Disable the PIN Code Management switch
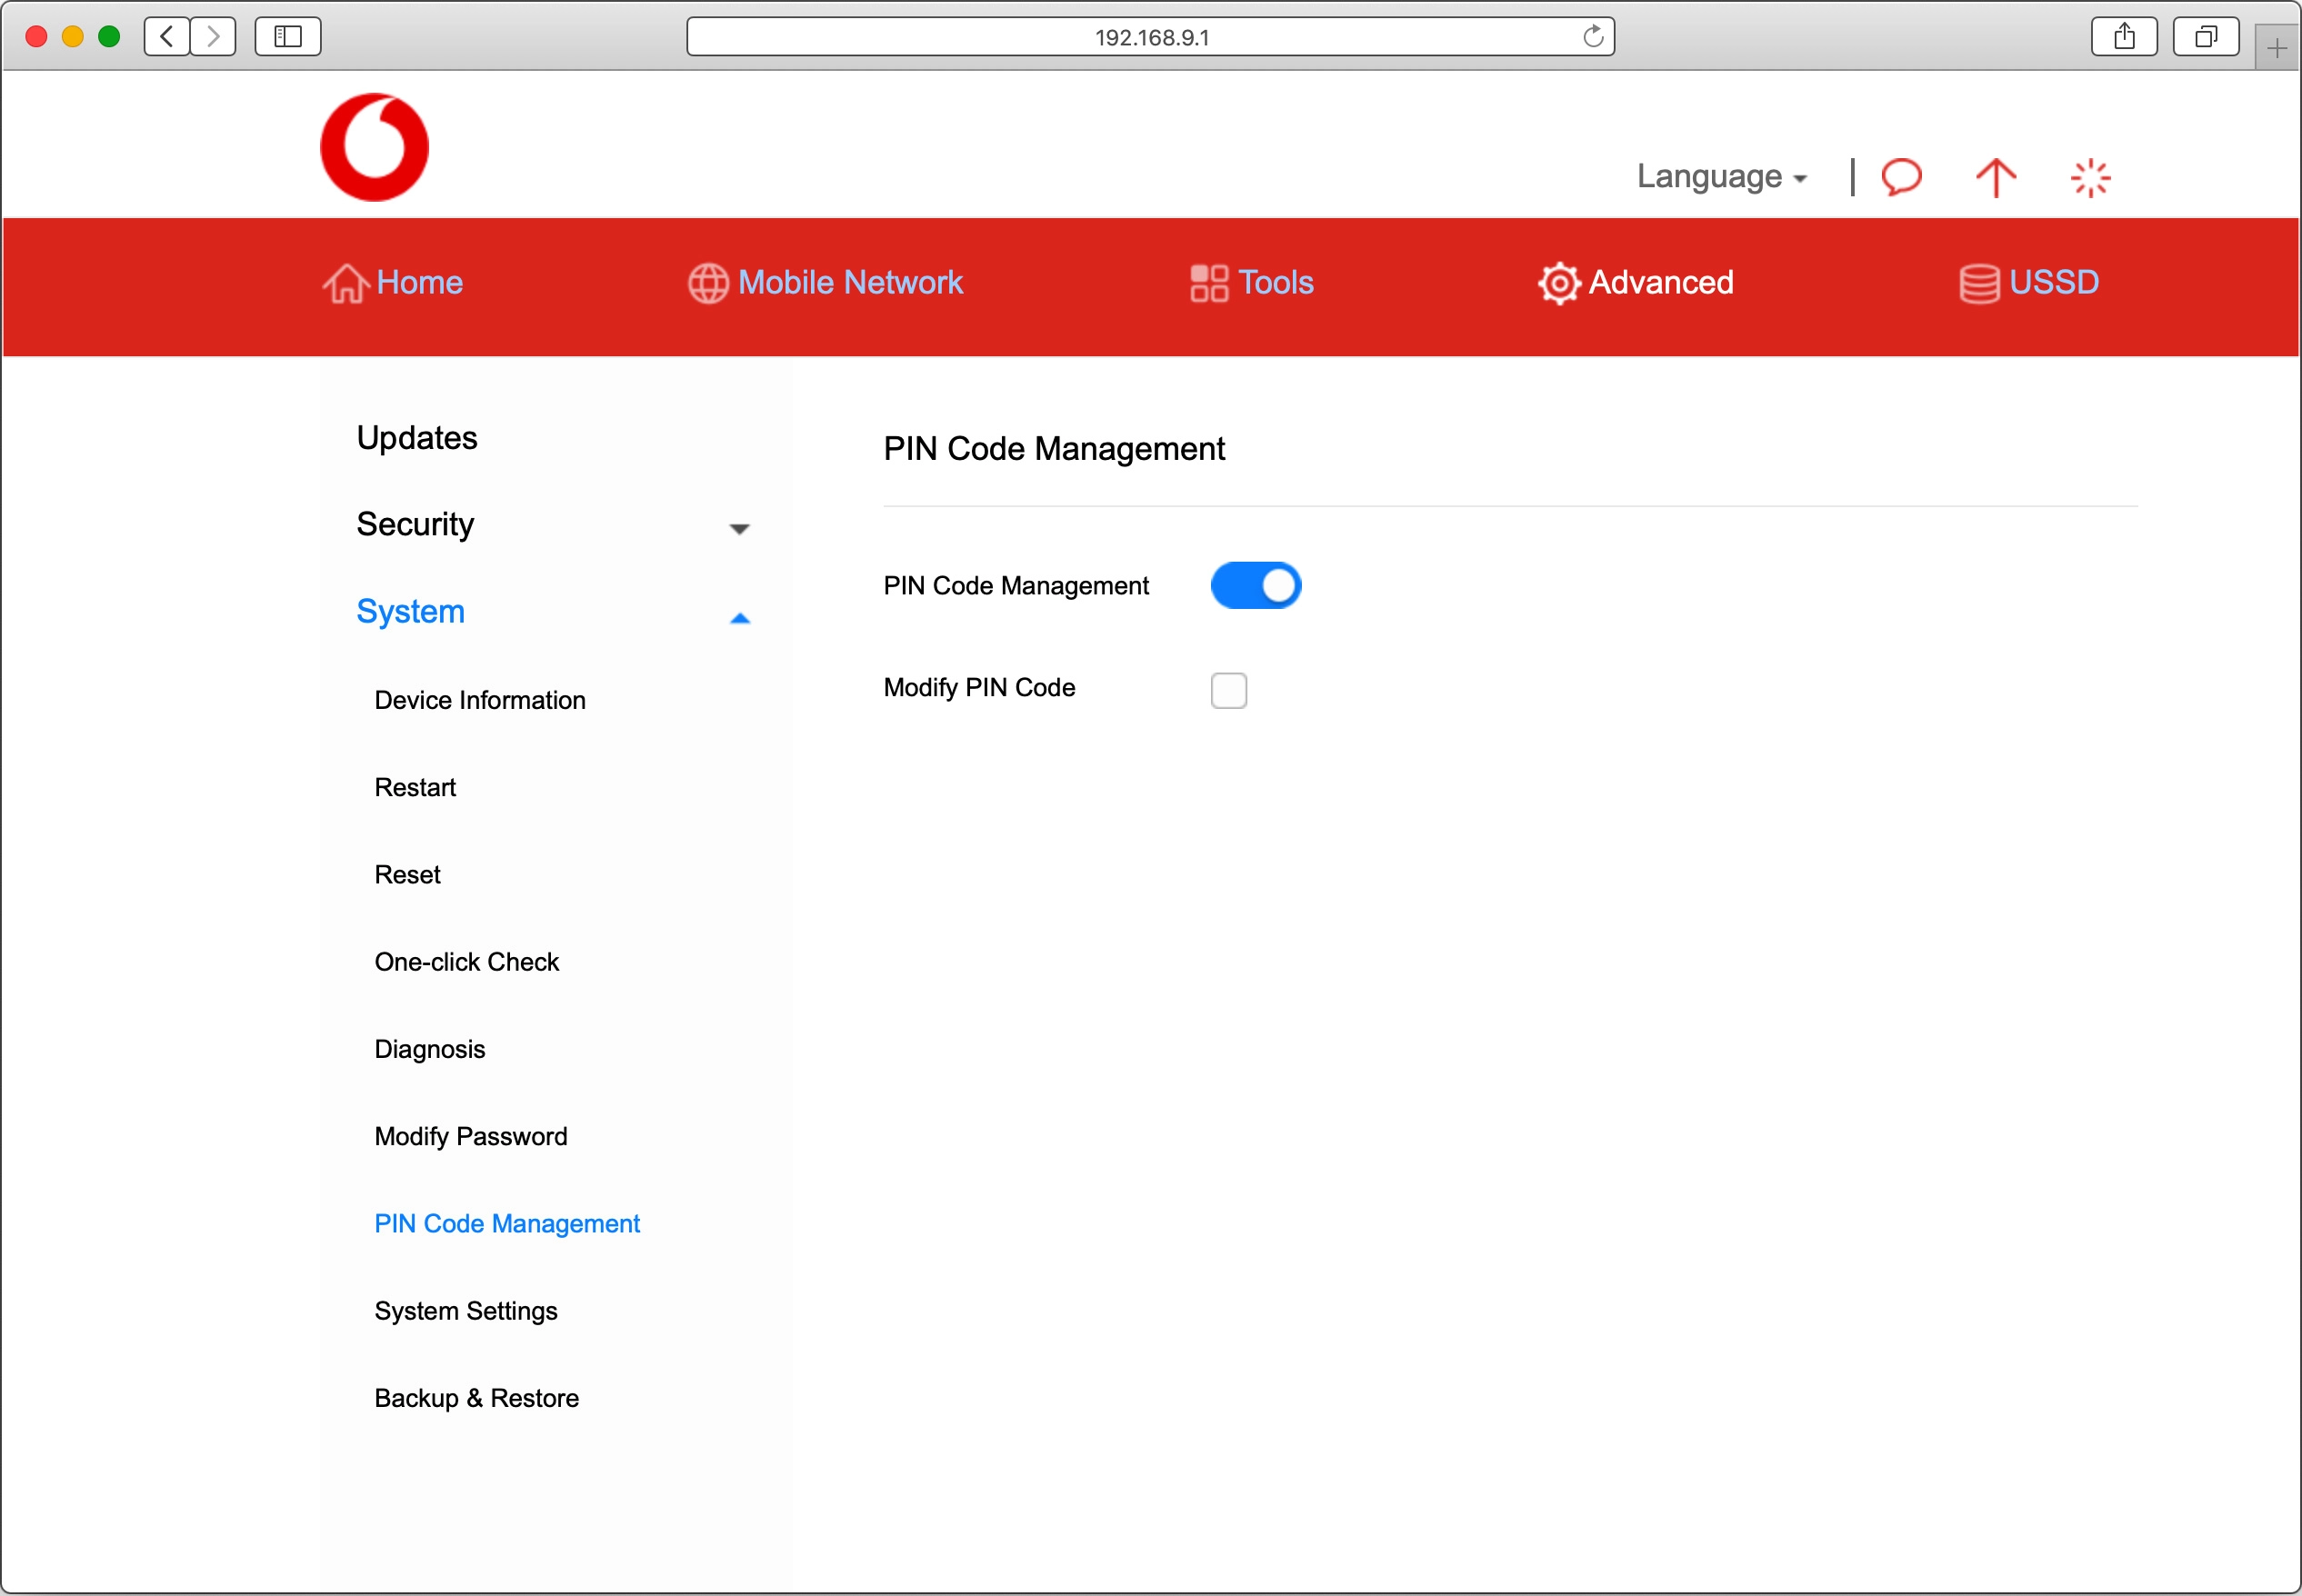This screenshot has width=2302, height=1596. click(1255, 585)
